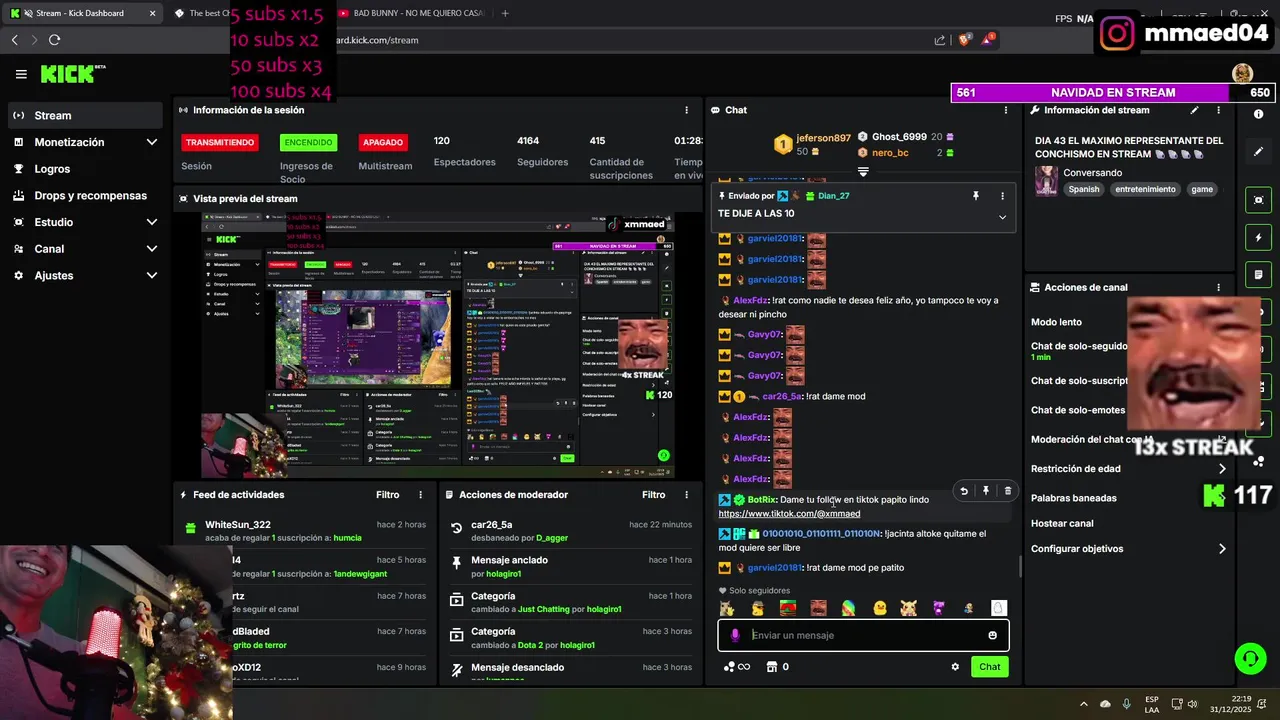1280x720 pixels.
Task: Open the Filtro dropdown in Acciones de moderador
Action: click(653, 495)
